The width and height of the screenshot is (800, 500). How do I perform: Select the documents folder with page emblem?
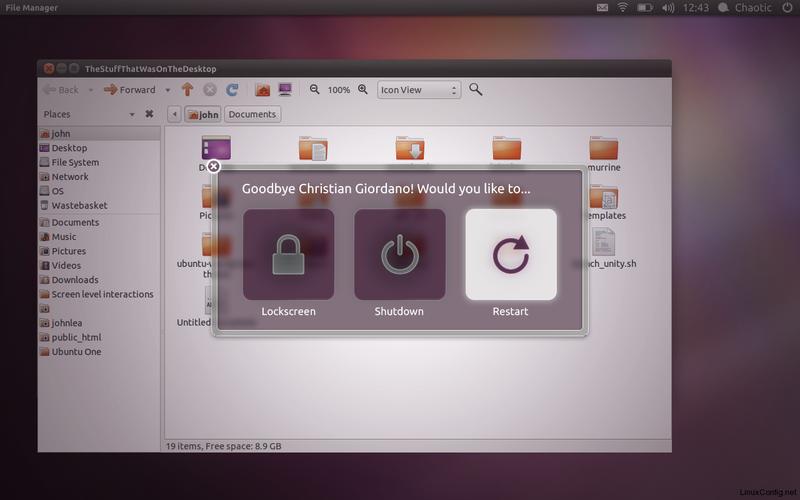(313, 148)
